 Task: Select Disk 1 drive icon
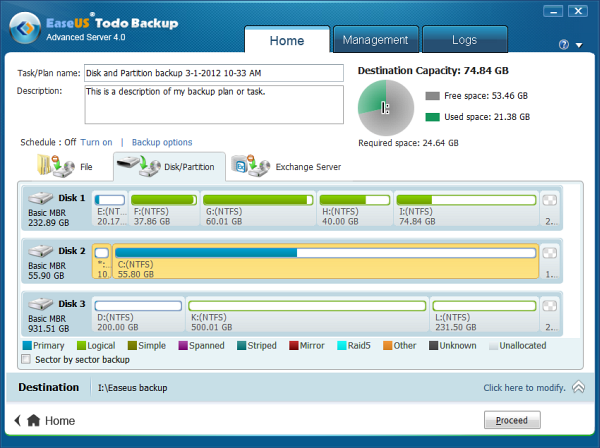click(41, 198)
